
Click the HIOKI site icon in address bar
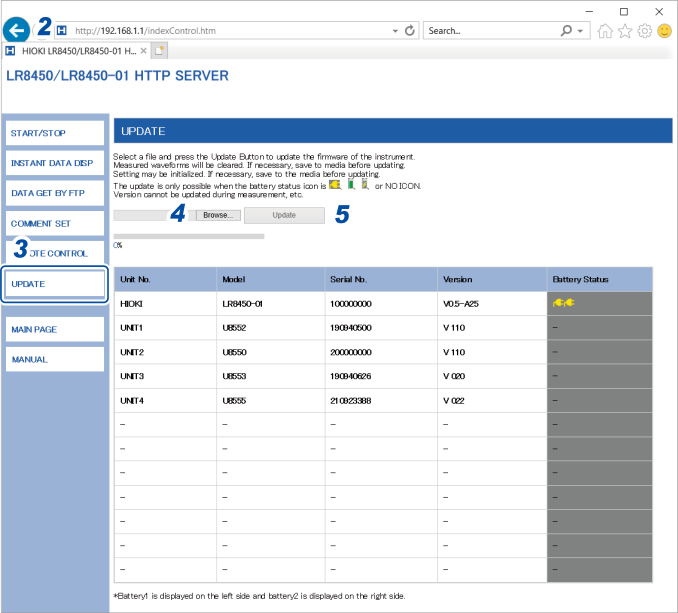point(62,30)
